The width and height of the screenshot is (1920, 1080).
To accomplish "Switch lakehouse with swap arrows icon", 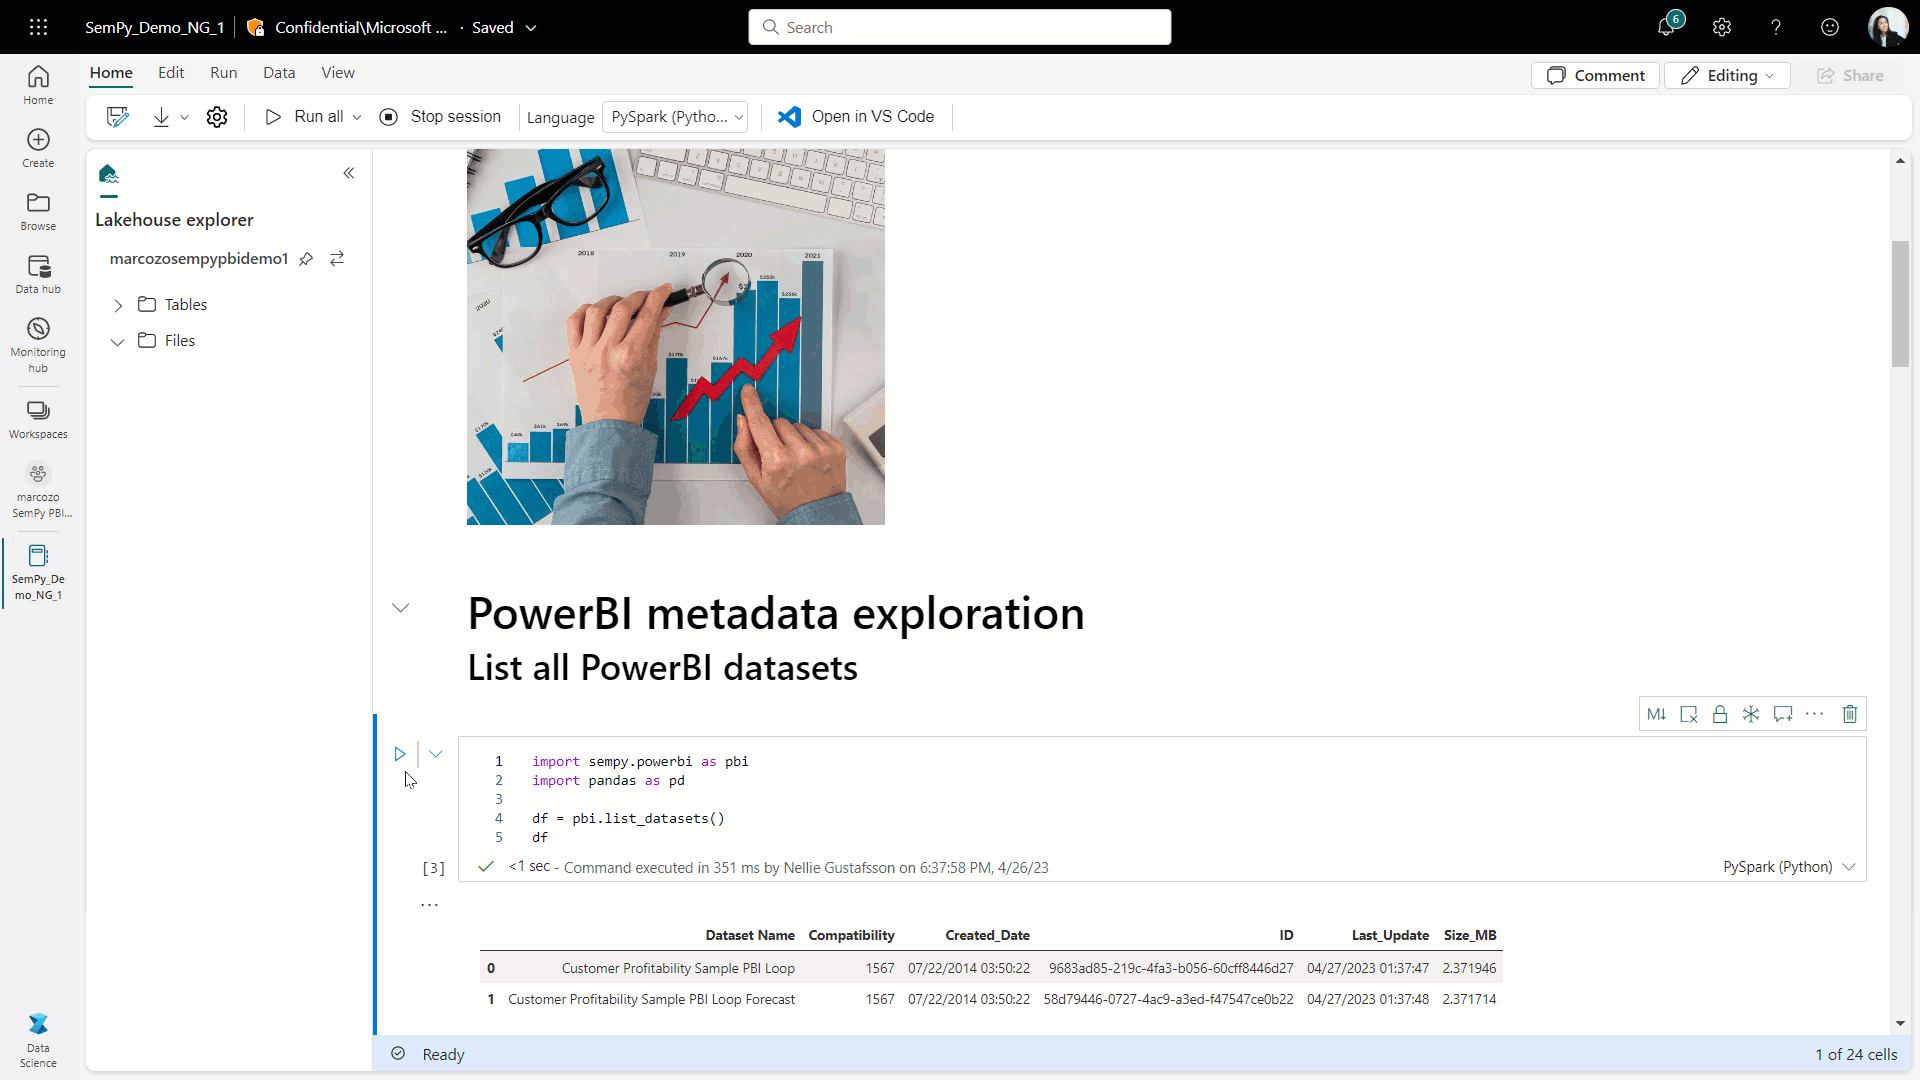I will (x=337, y=259).
